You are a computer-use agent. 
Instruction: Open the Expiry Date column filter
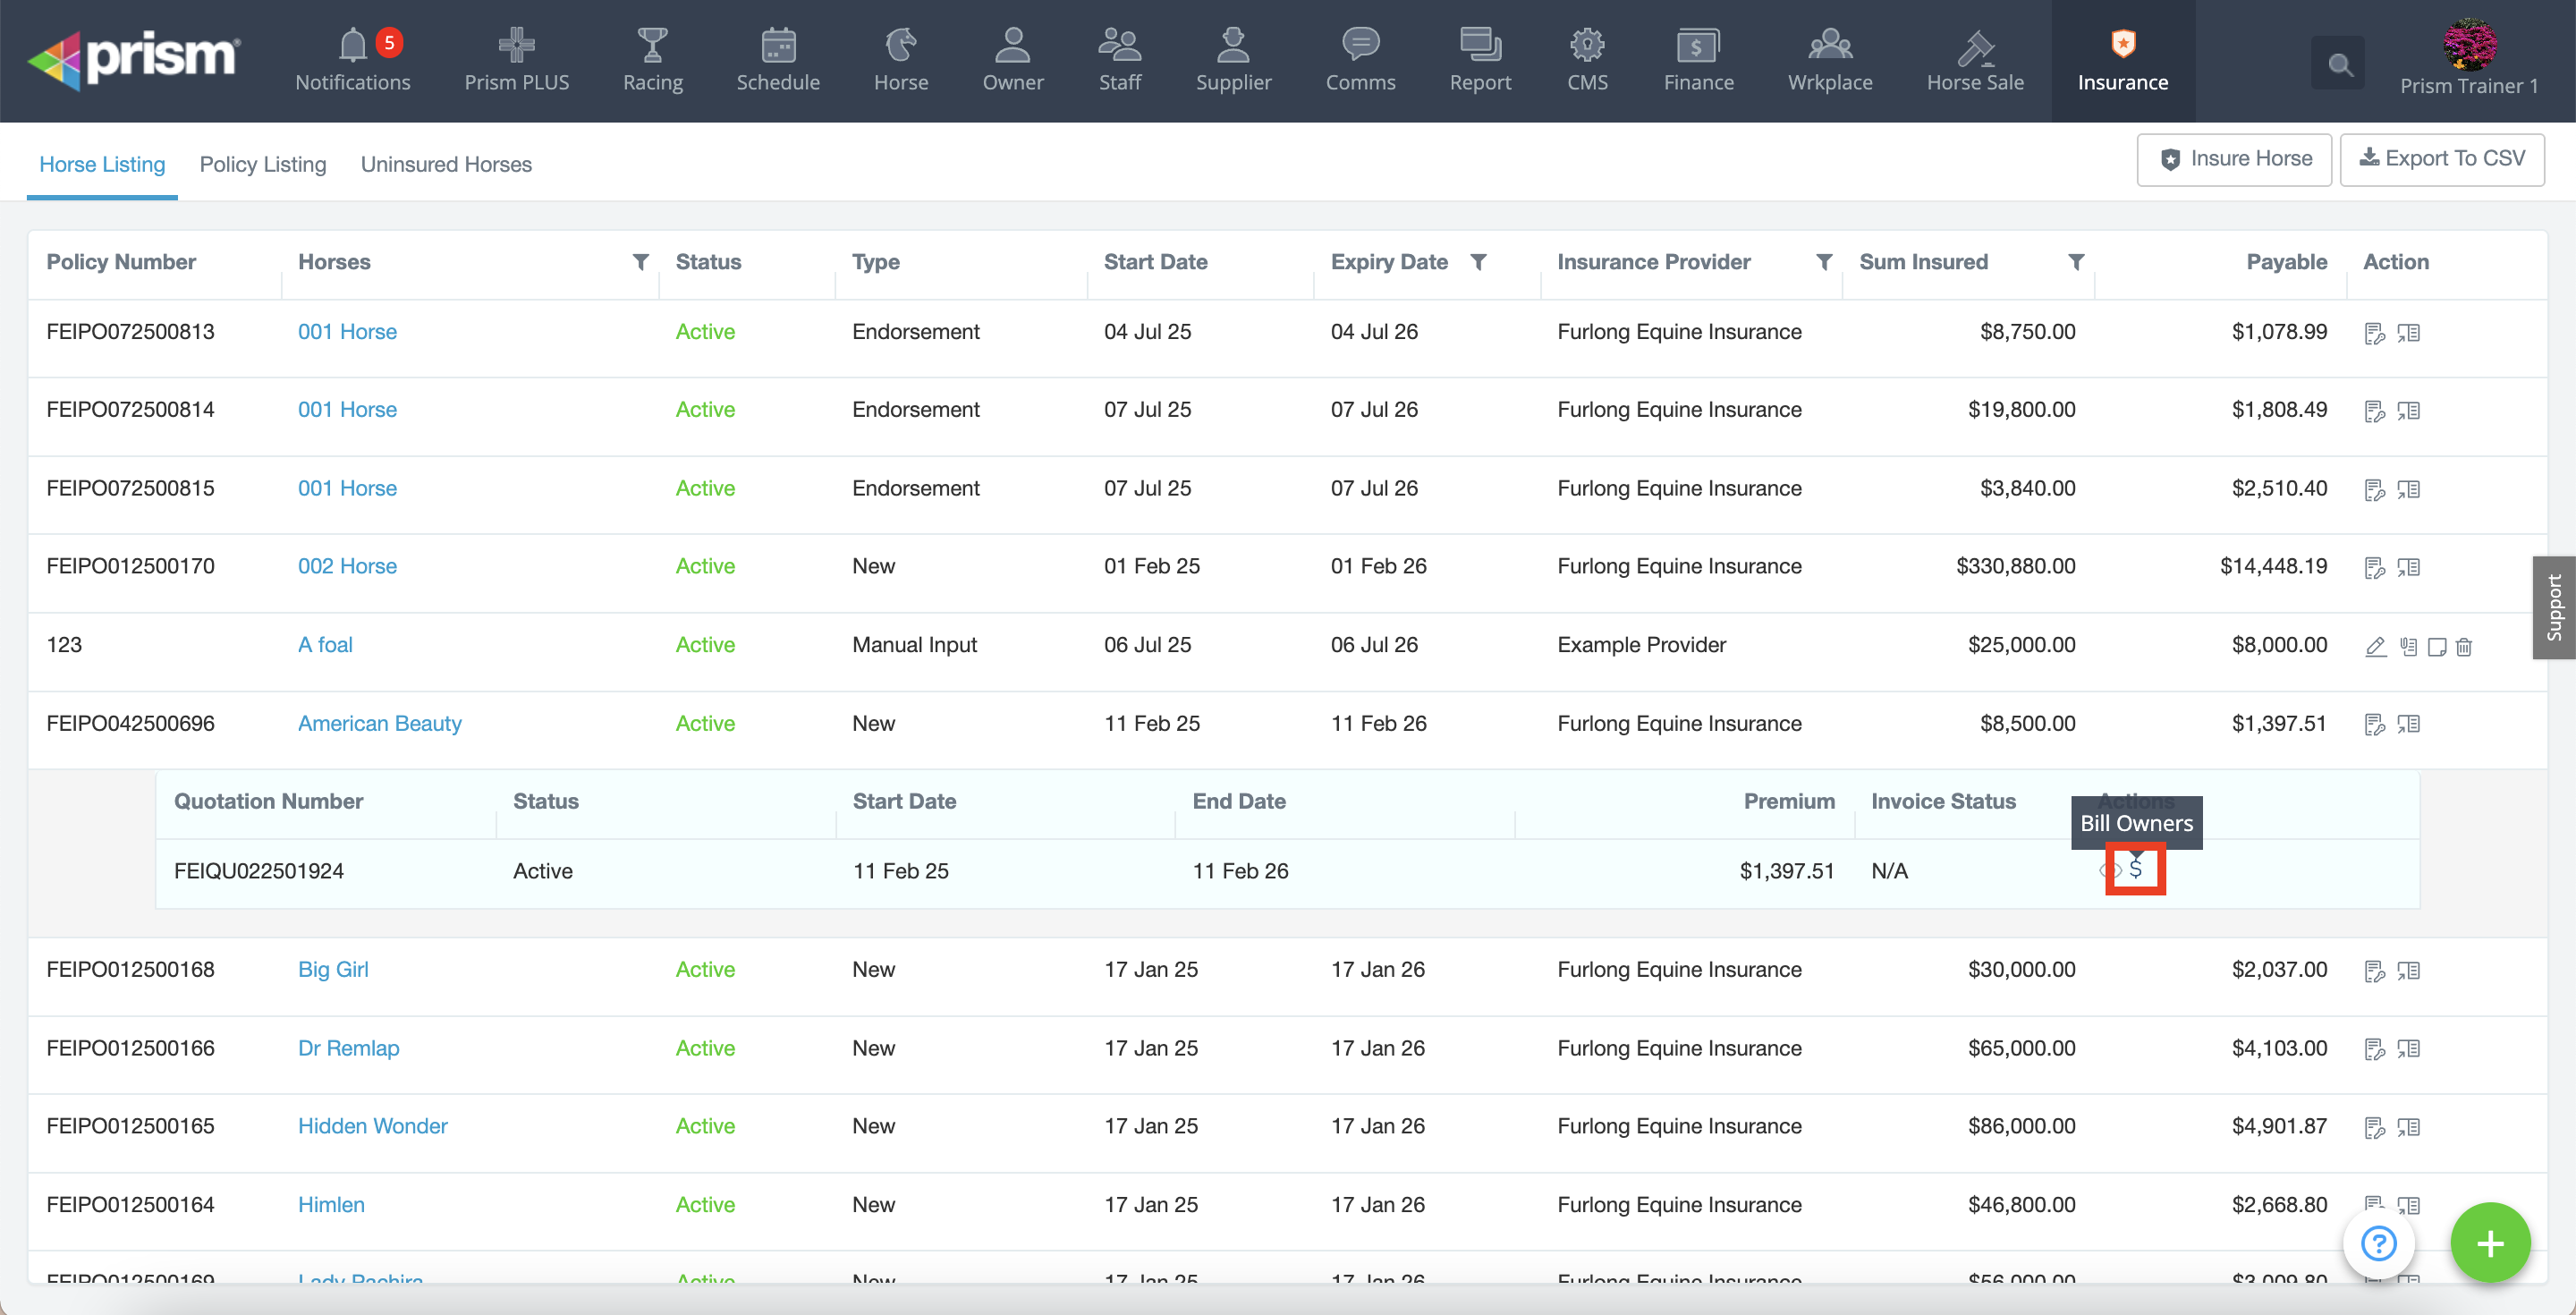click(1478, 262)
